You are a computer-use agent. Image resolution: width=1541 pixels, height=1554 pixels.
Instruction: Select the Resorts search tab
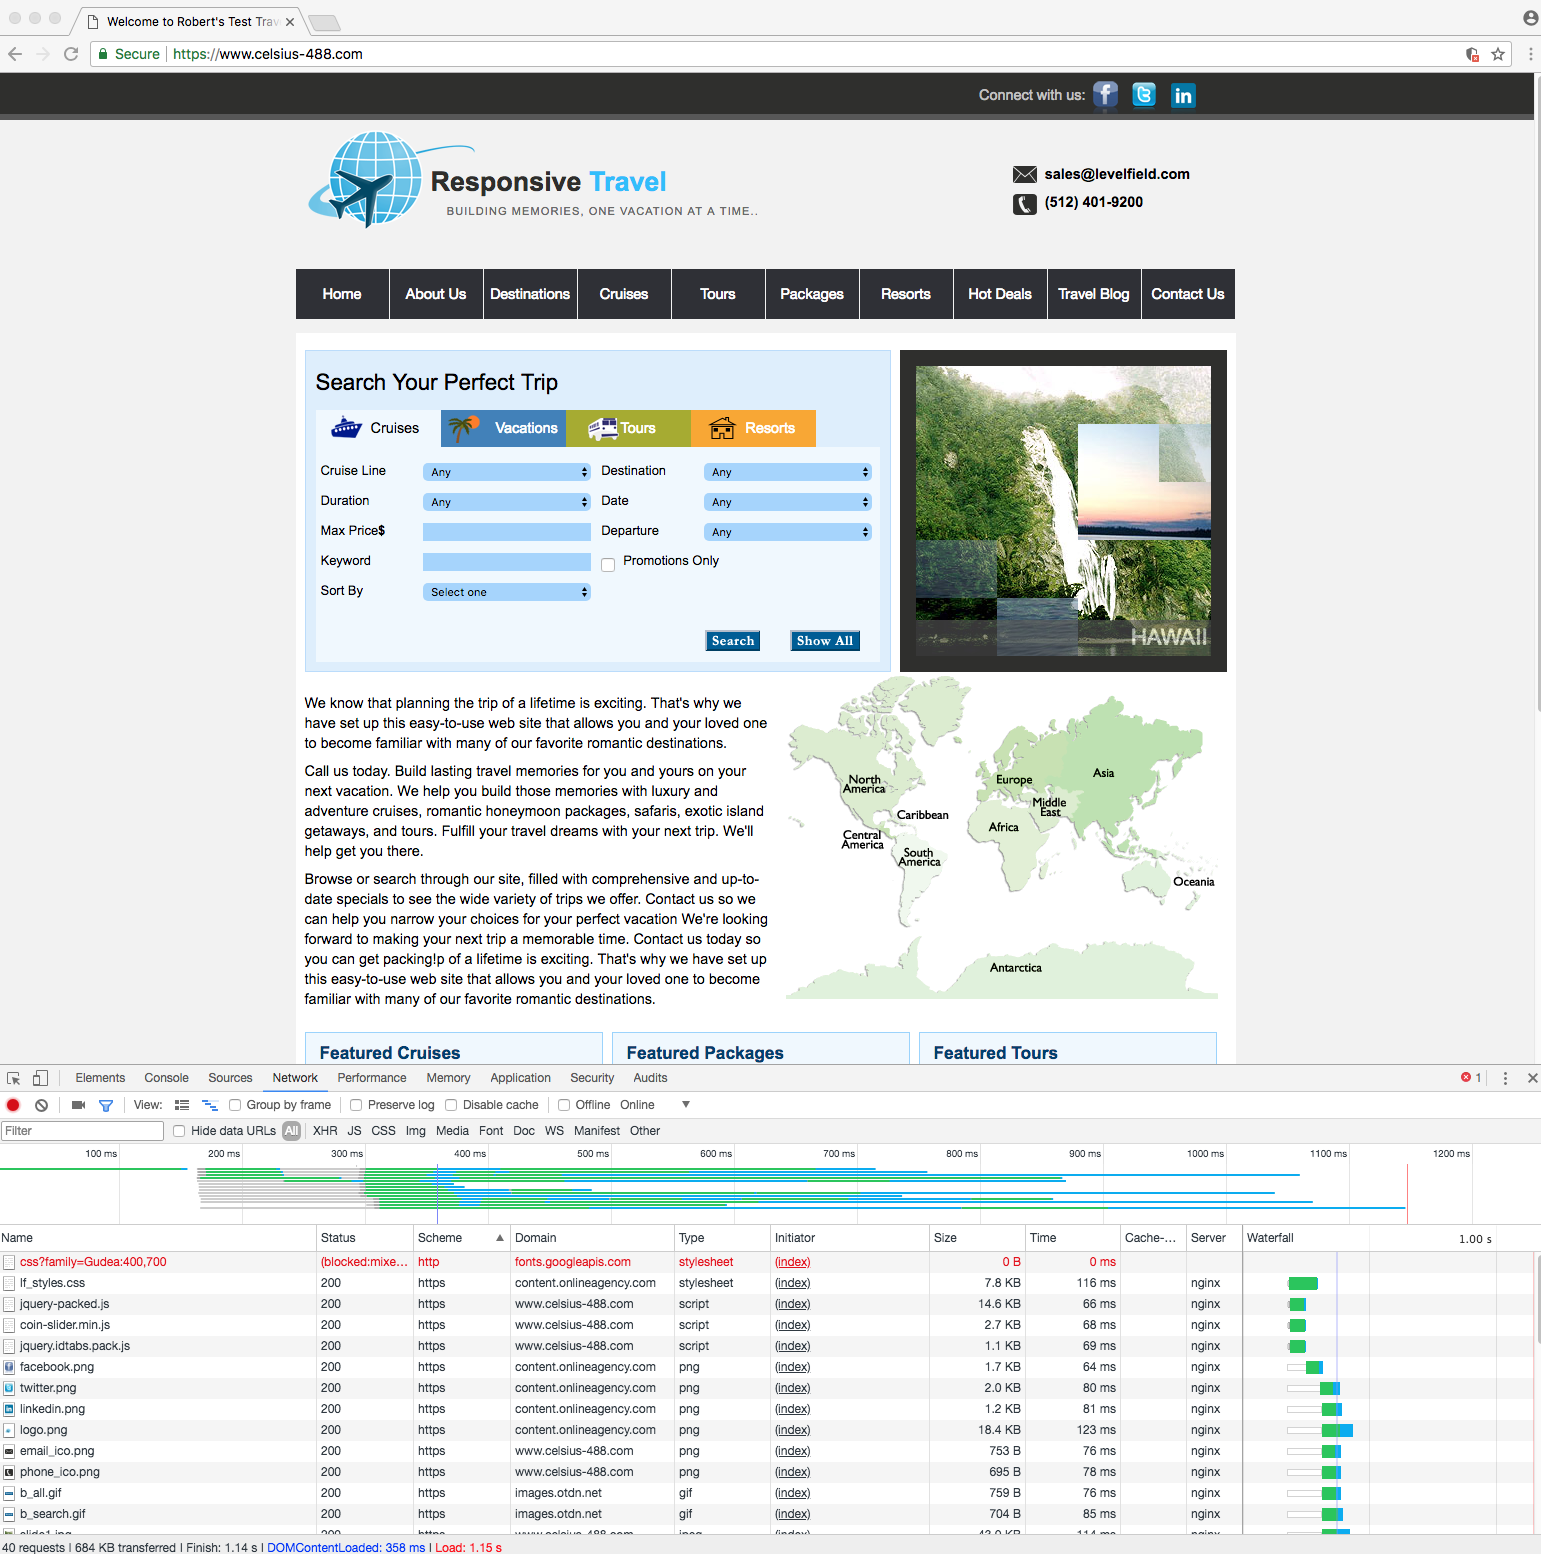click(754, 428)
